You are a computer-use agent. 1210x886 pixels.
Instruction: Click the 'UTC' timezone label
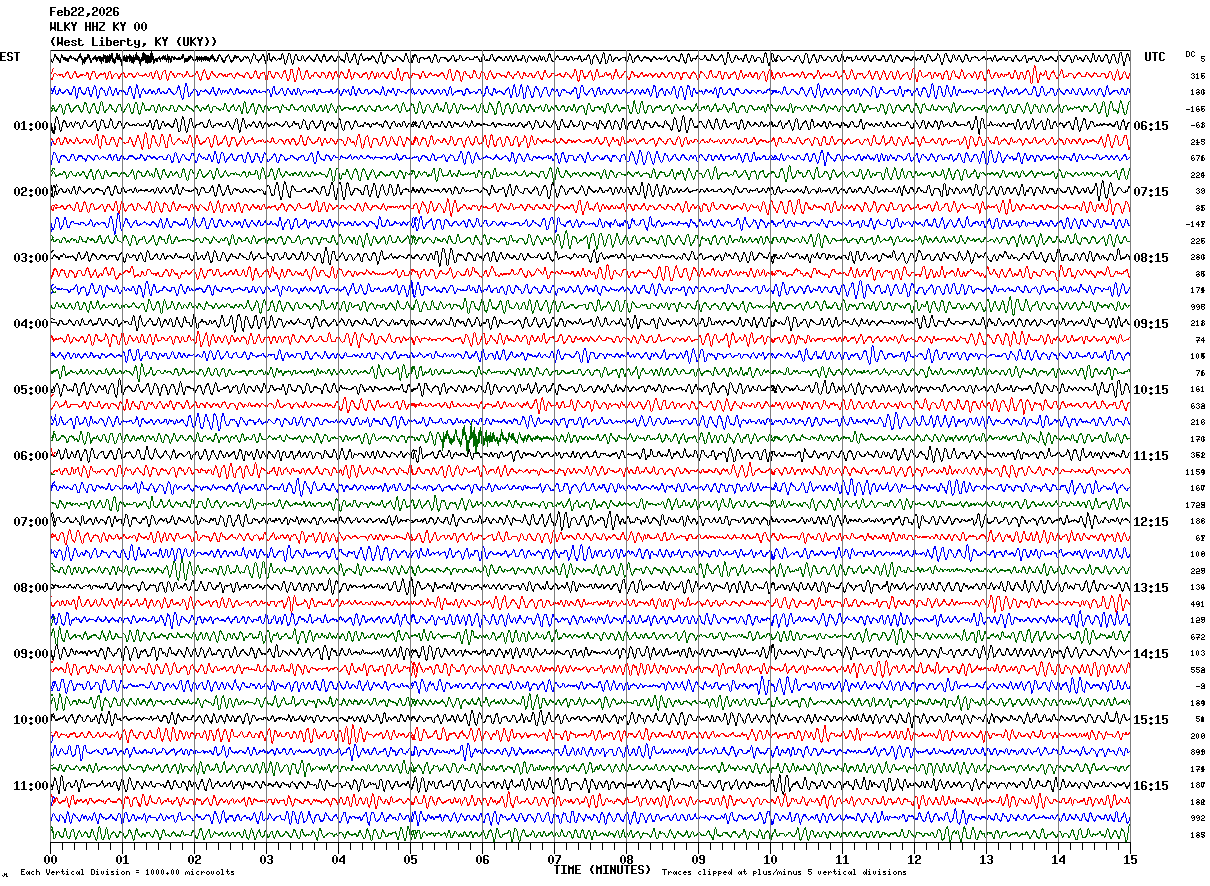pyautogui.click(x=1155, y=57)
